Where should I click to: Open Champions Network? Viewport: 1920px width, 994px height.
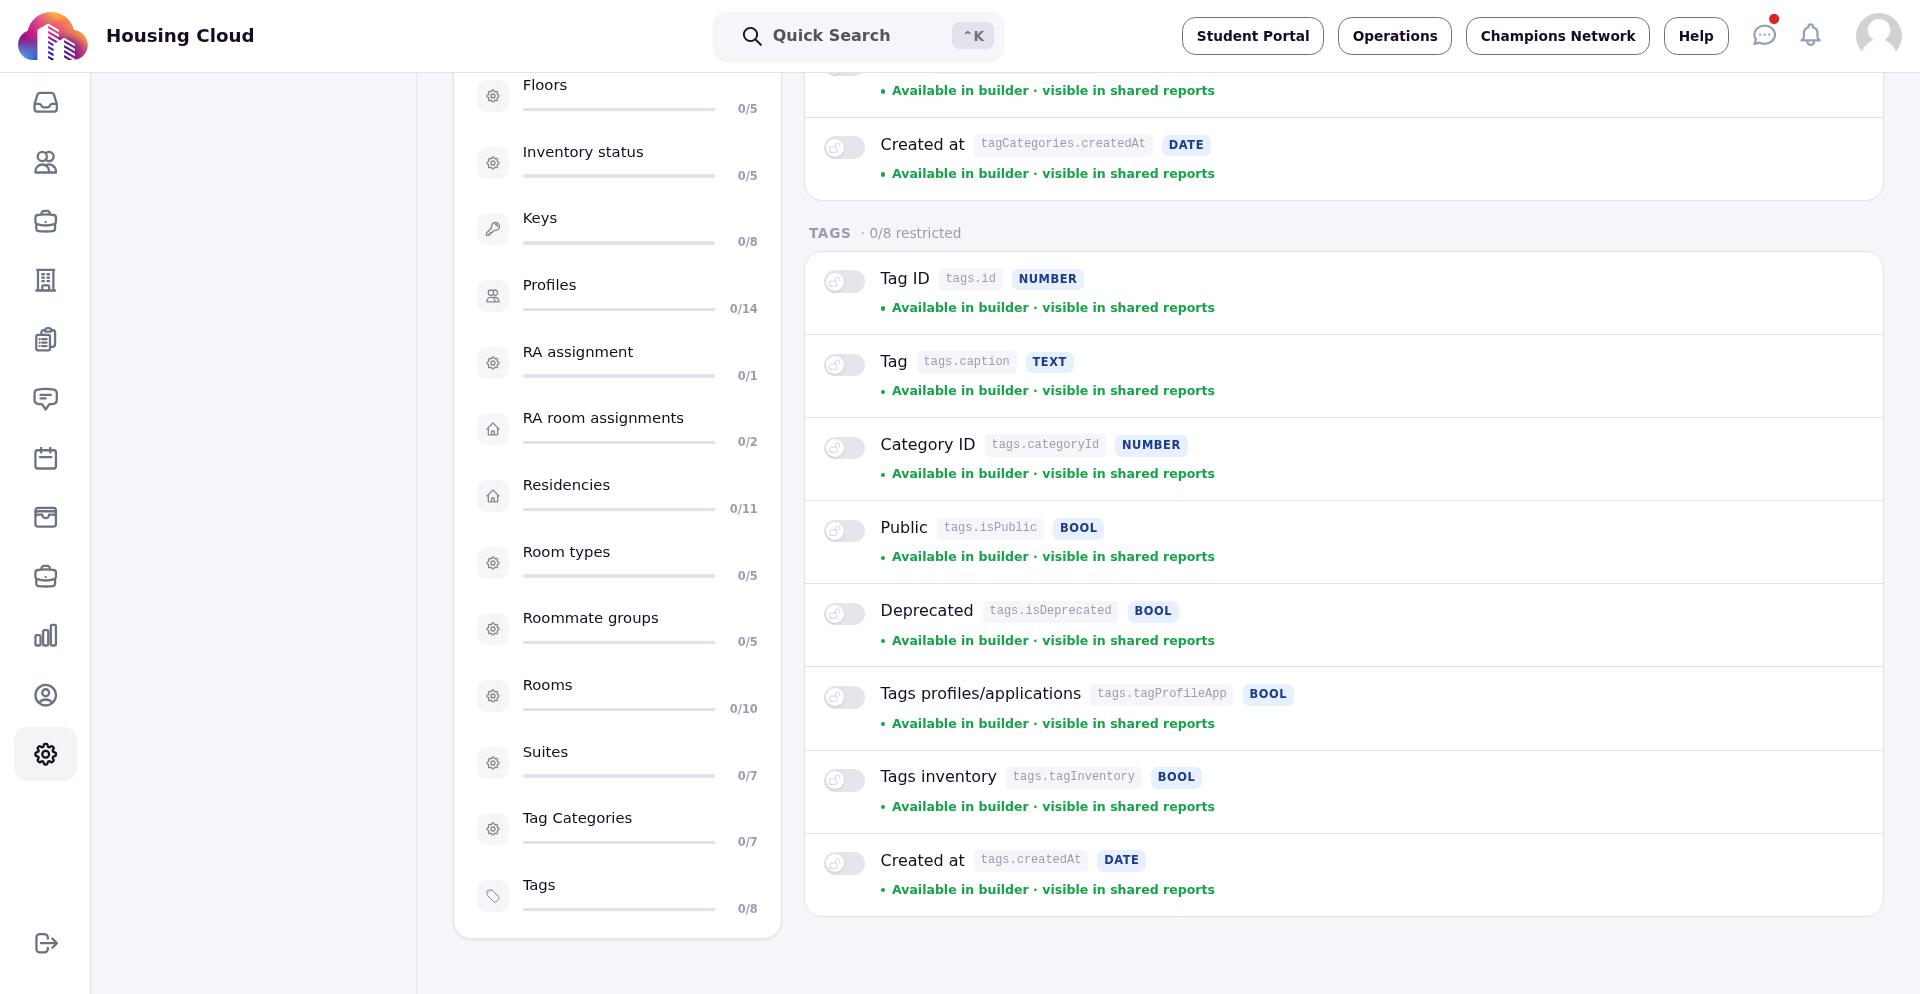pyautogui.click(x=1557, y=36)
